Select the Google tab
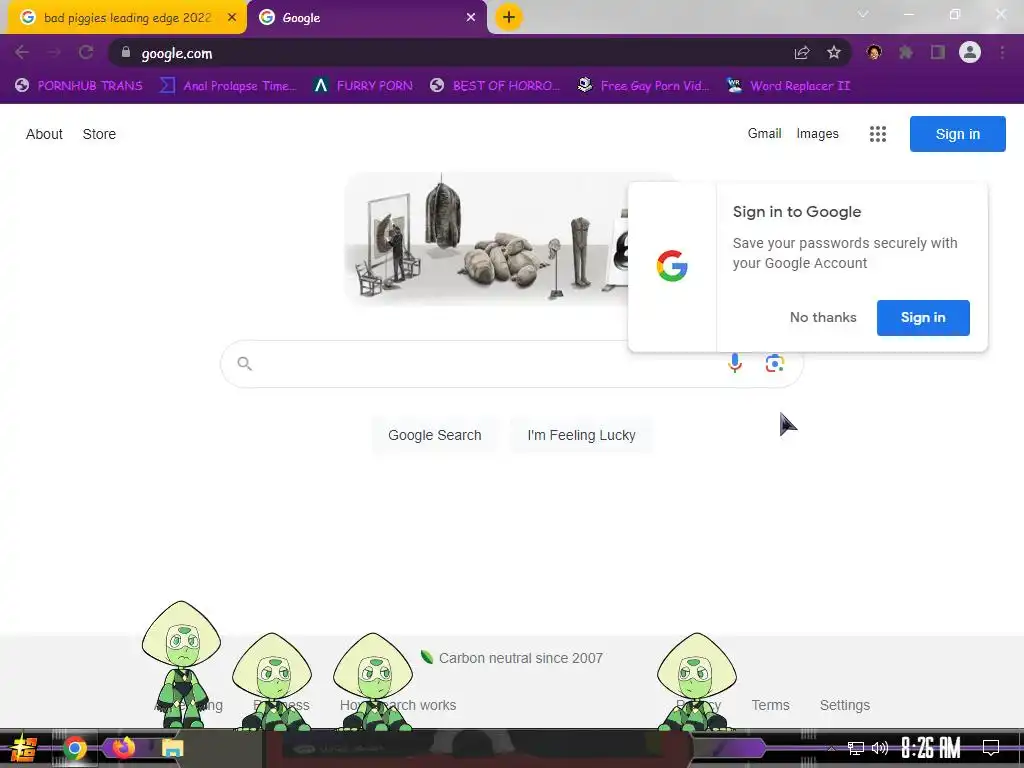This screenshot has width=1024, height=768. pos(366,18)
